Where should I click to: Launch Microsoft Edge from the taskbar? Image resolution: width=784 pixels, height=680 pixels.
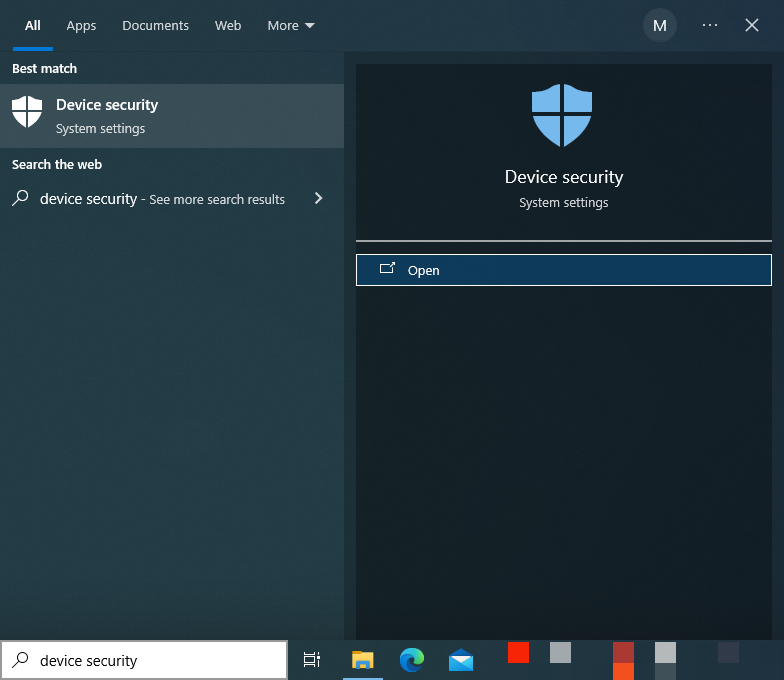click(412, 660)
